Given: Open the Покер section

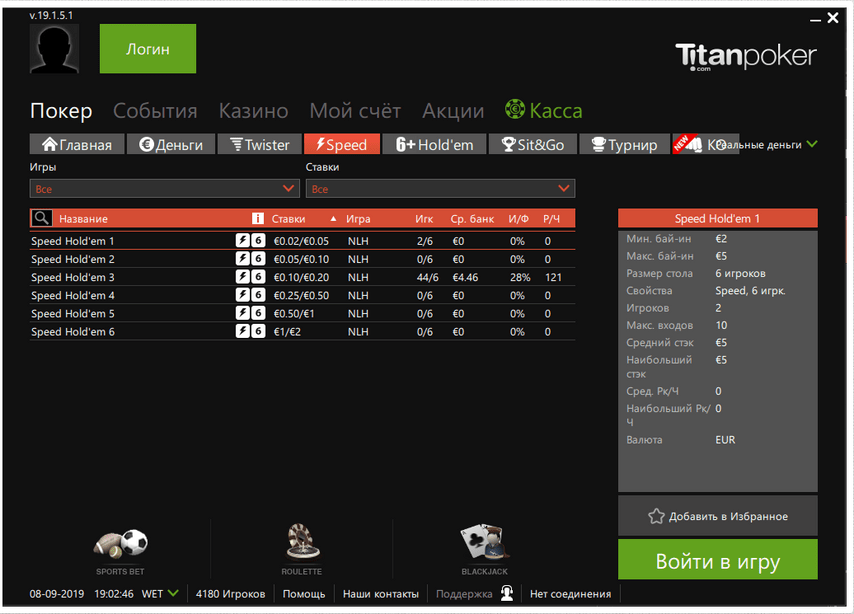Looking at the screenshot, I should point(61,111).
